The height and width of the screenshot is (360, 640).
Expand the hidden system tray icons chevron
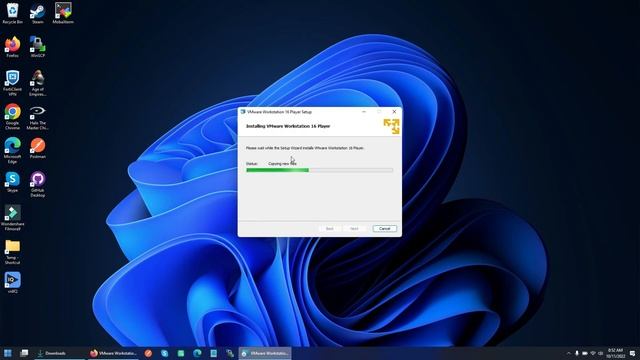tap(569, 353)
